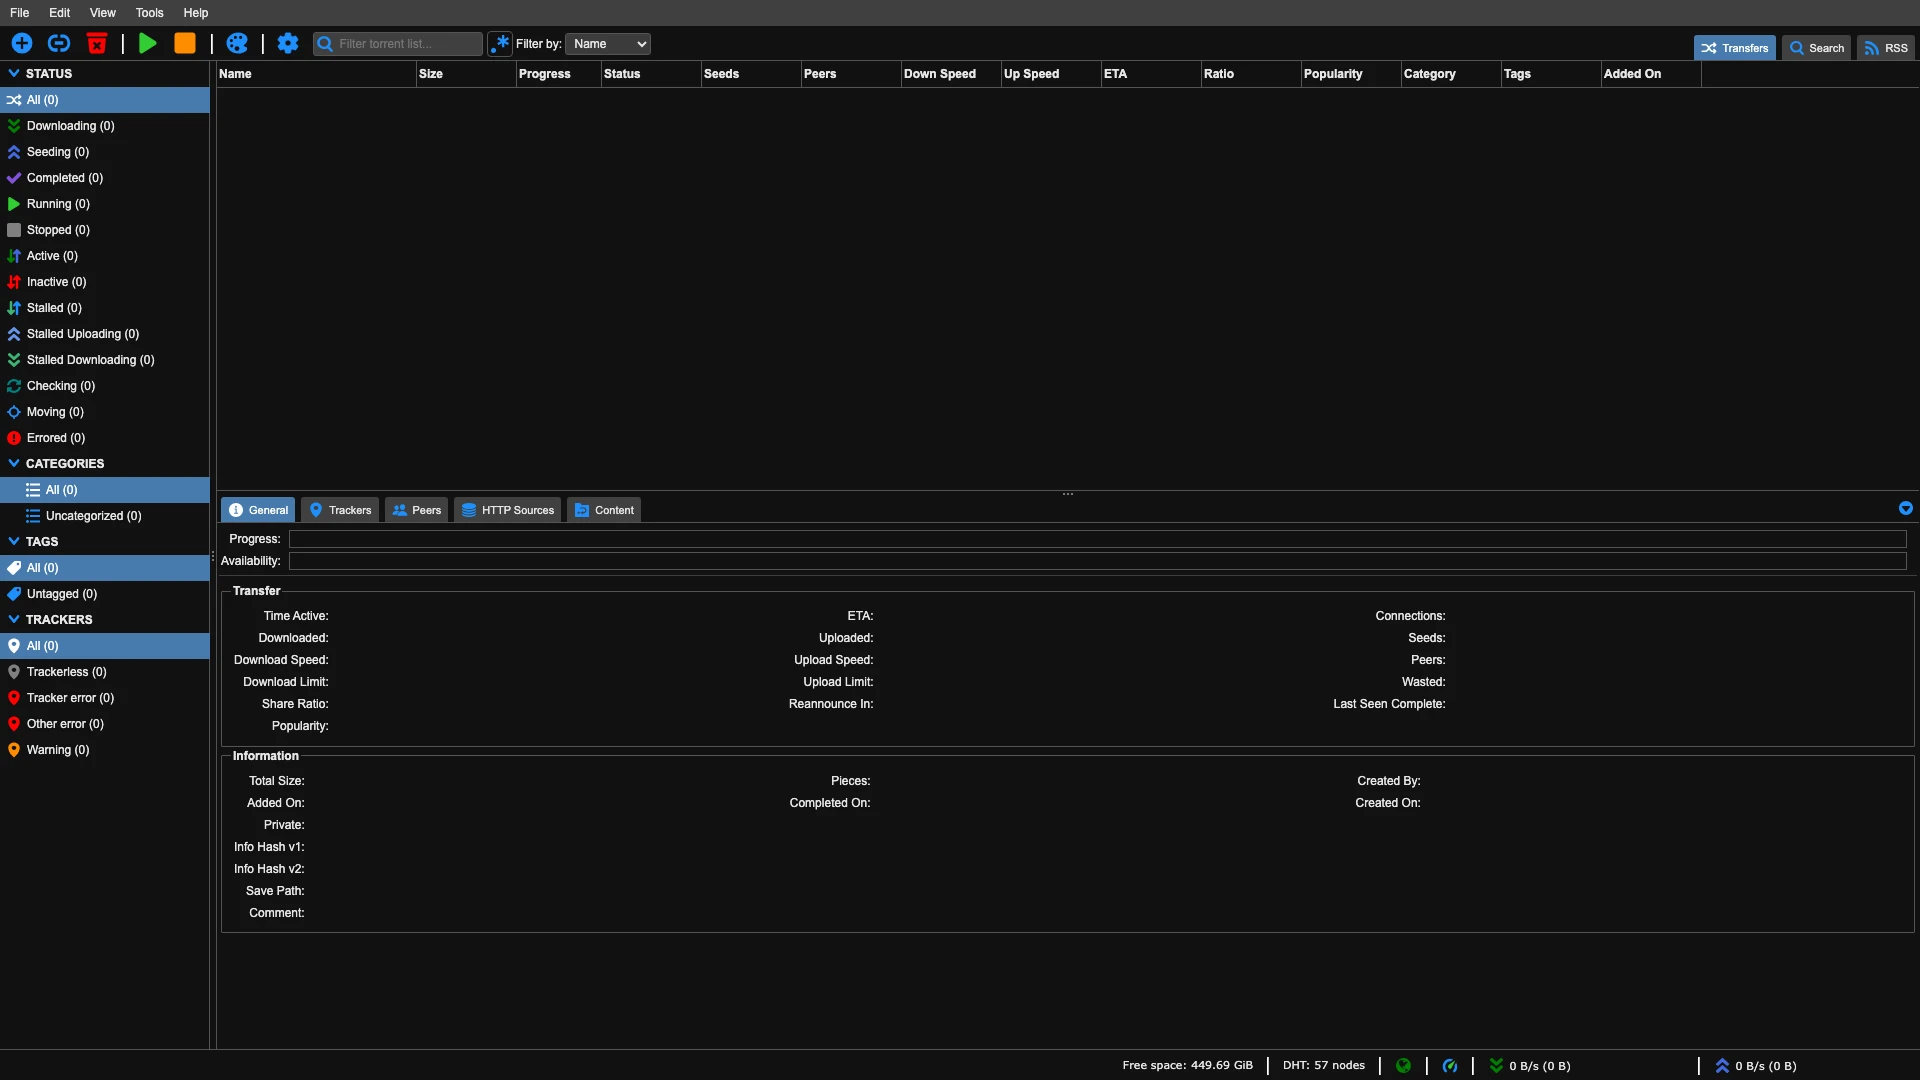Screen dimensions: 1920x1080
Task: Sort by the Progress column header
Action: coord(558,74)
